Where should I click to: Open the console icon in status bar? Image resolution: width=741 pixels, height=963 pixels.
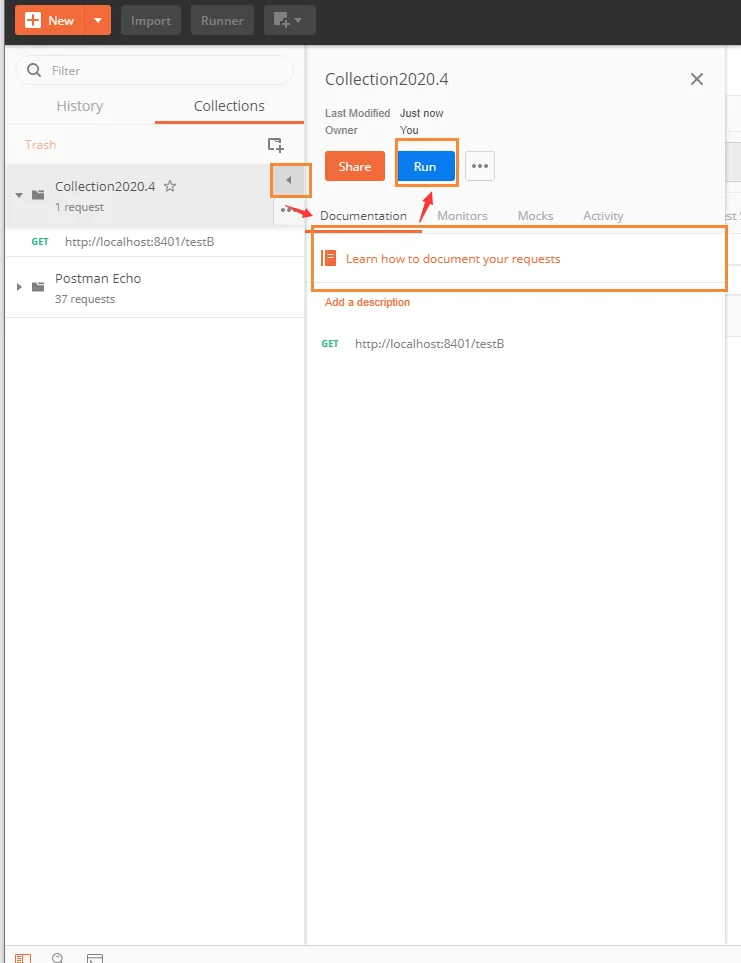[95, 958]
